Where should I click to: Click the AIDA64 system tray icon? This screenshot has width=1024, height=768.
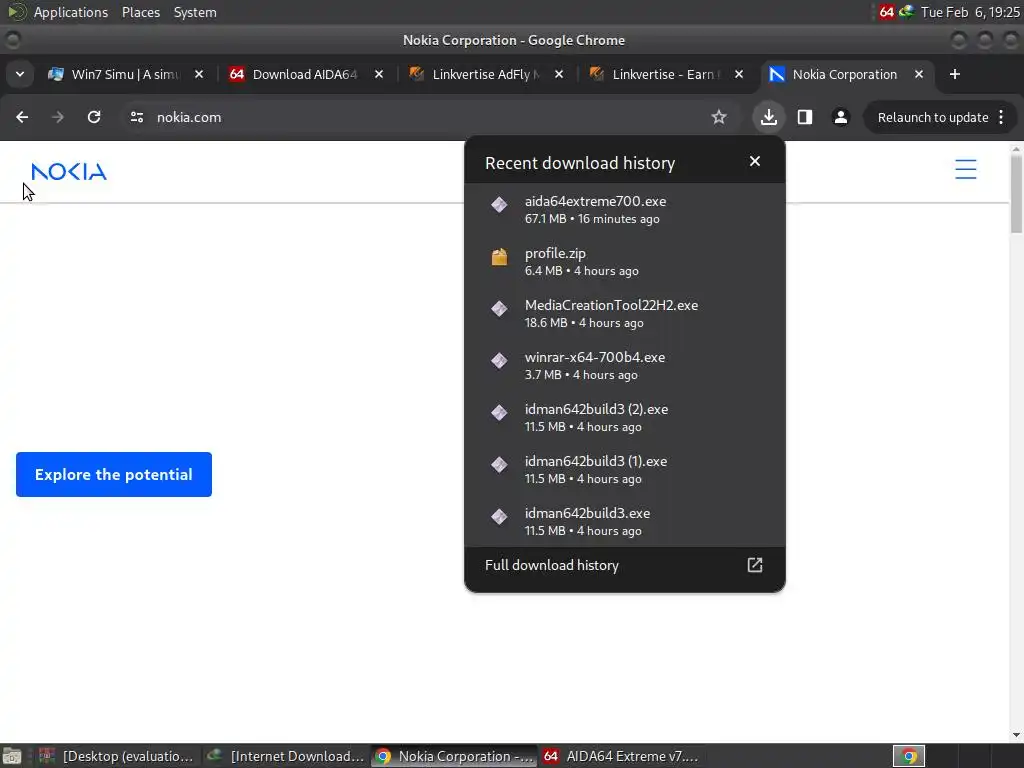click(886, 12)
